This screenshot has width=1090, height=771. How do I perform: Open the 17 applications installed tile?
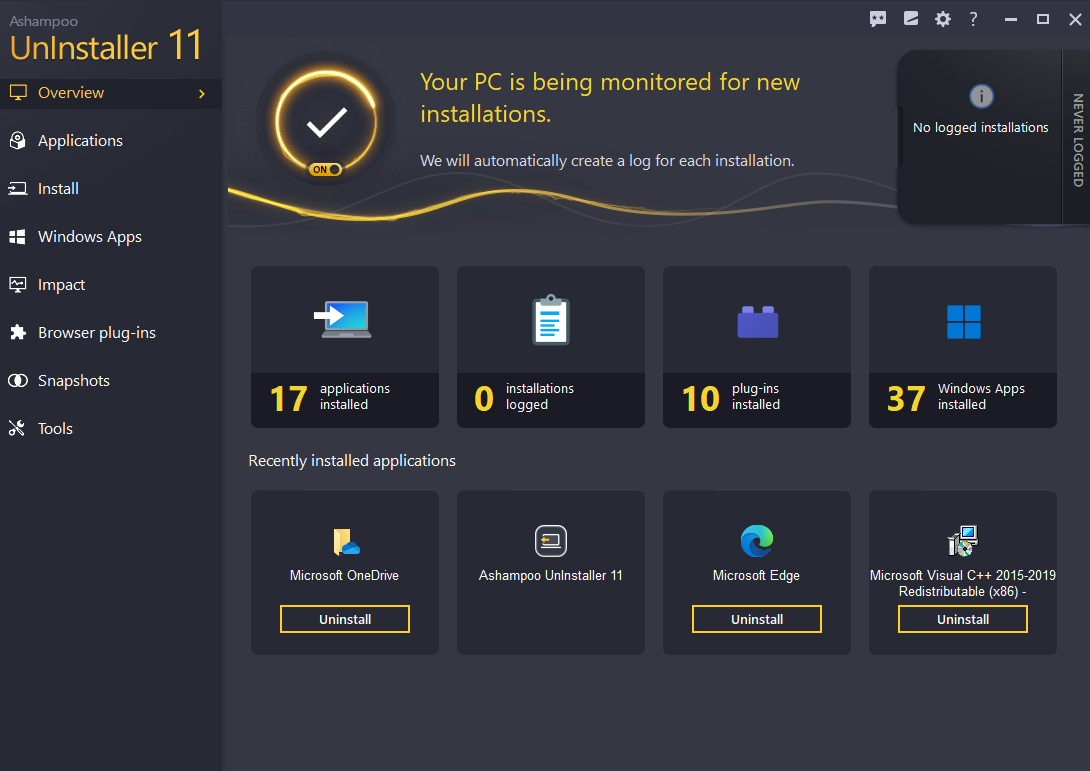pyautogui.click(x=344, y=347)
